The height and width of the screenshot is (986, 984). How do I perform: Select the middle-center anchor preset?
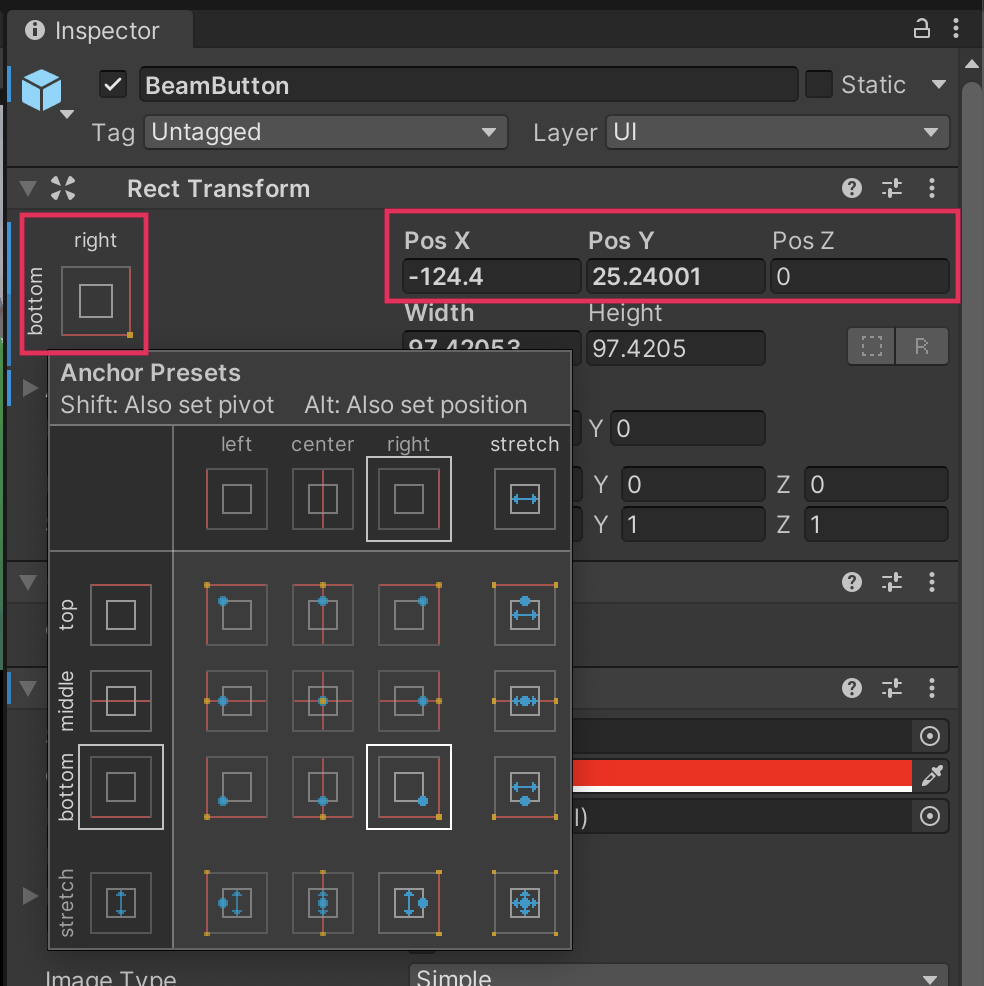(x=322, y=701)
